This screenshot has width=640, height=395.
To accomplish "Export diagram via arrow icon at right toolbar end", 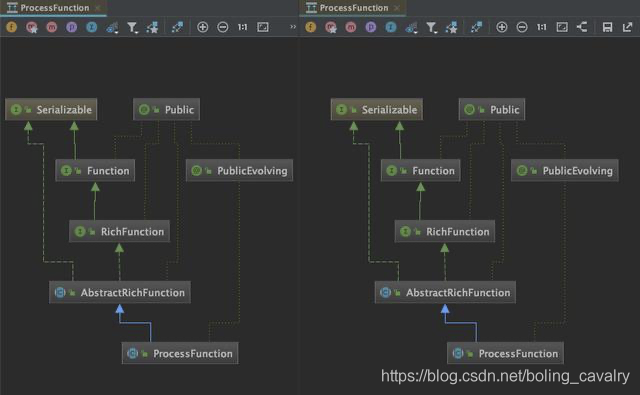I will [x=627, y=27].
